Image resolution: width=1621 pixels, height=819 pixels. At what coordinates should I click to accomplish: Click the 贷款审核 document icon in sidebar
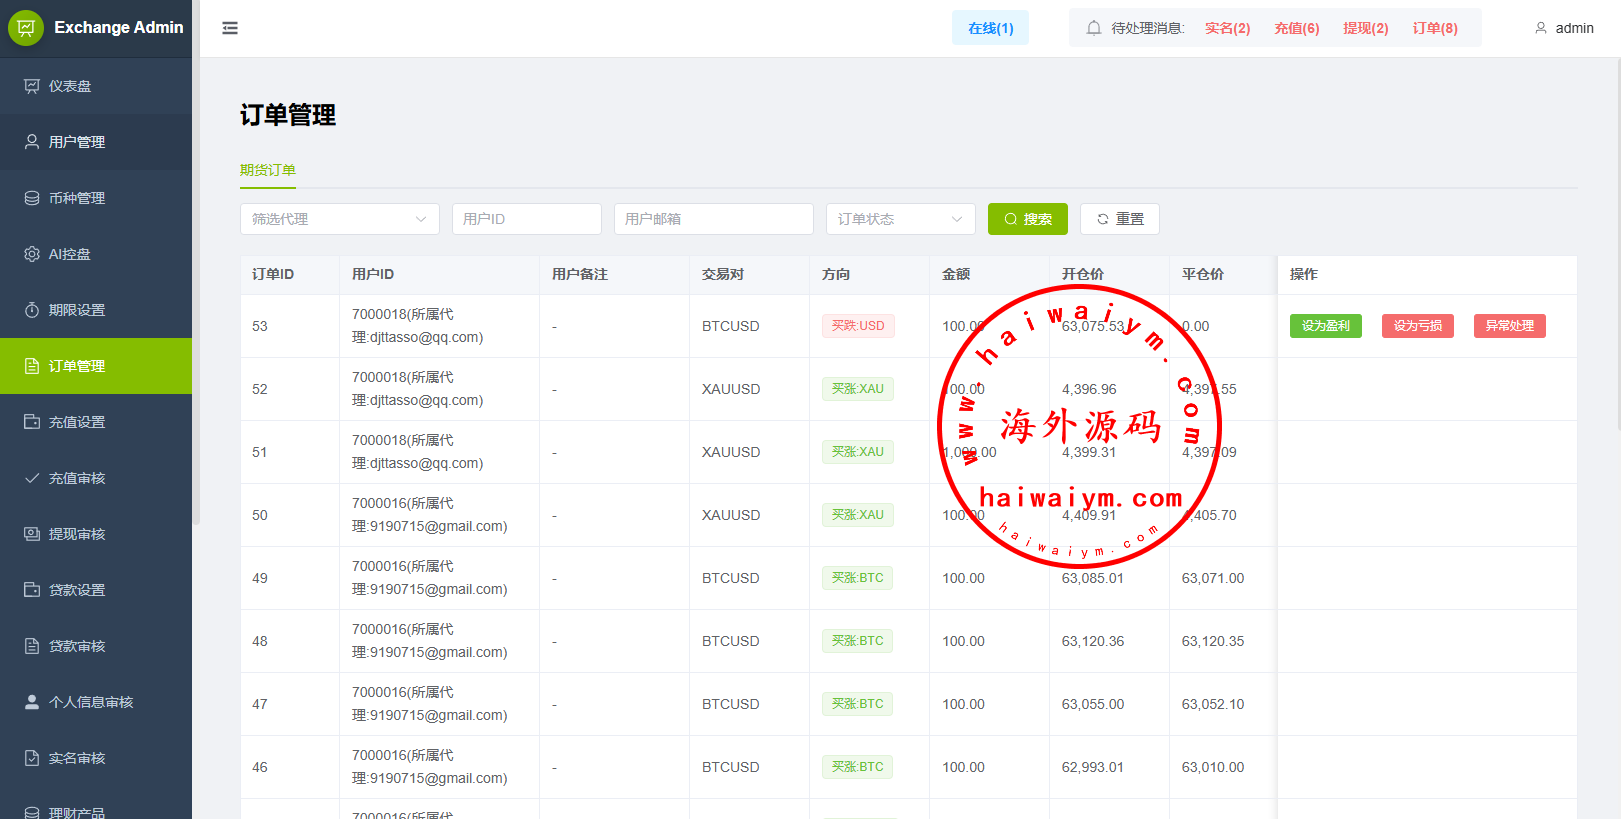[32, 646]
